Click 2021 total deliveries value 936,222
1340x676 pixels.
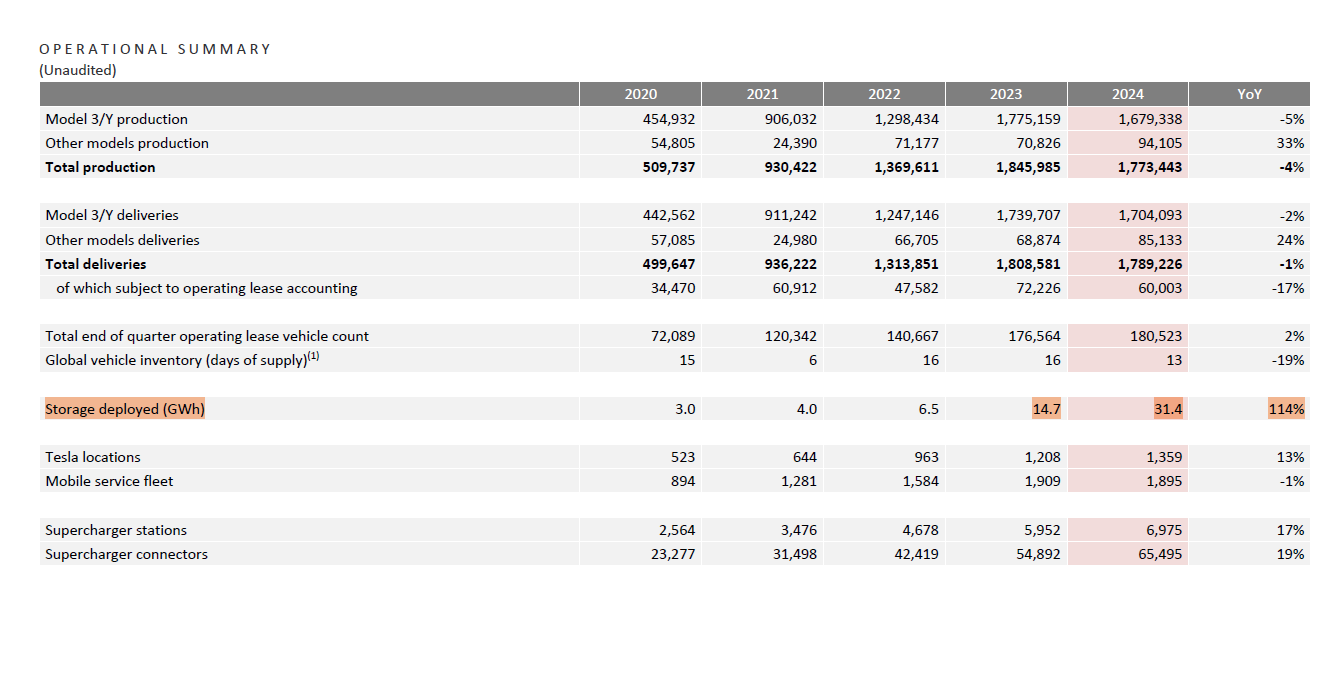tap(791, 264)
